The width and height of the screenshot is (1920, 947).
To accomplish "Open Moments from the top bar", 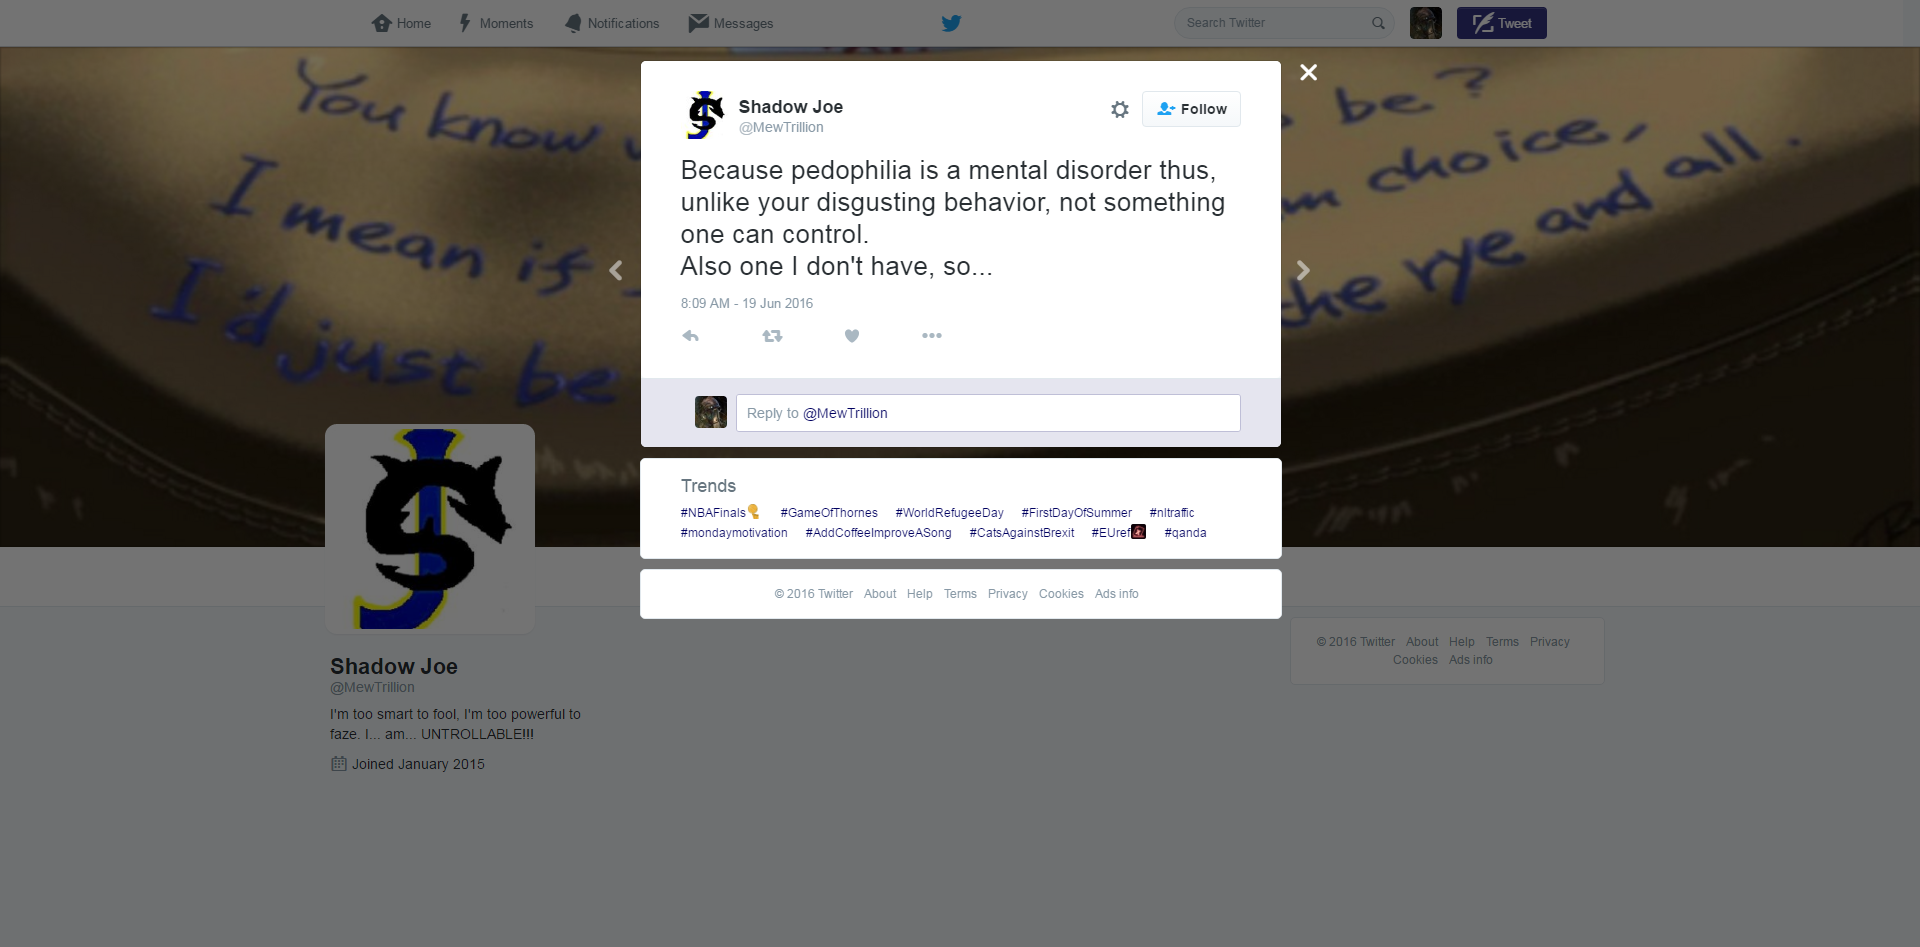I will click(495, 23).
